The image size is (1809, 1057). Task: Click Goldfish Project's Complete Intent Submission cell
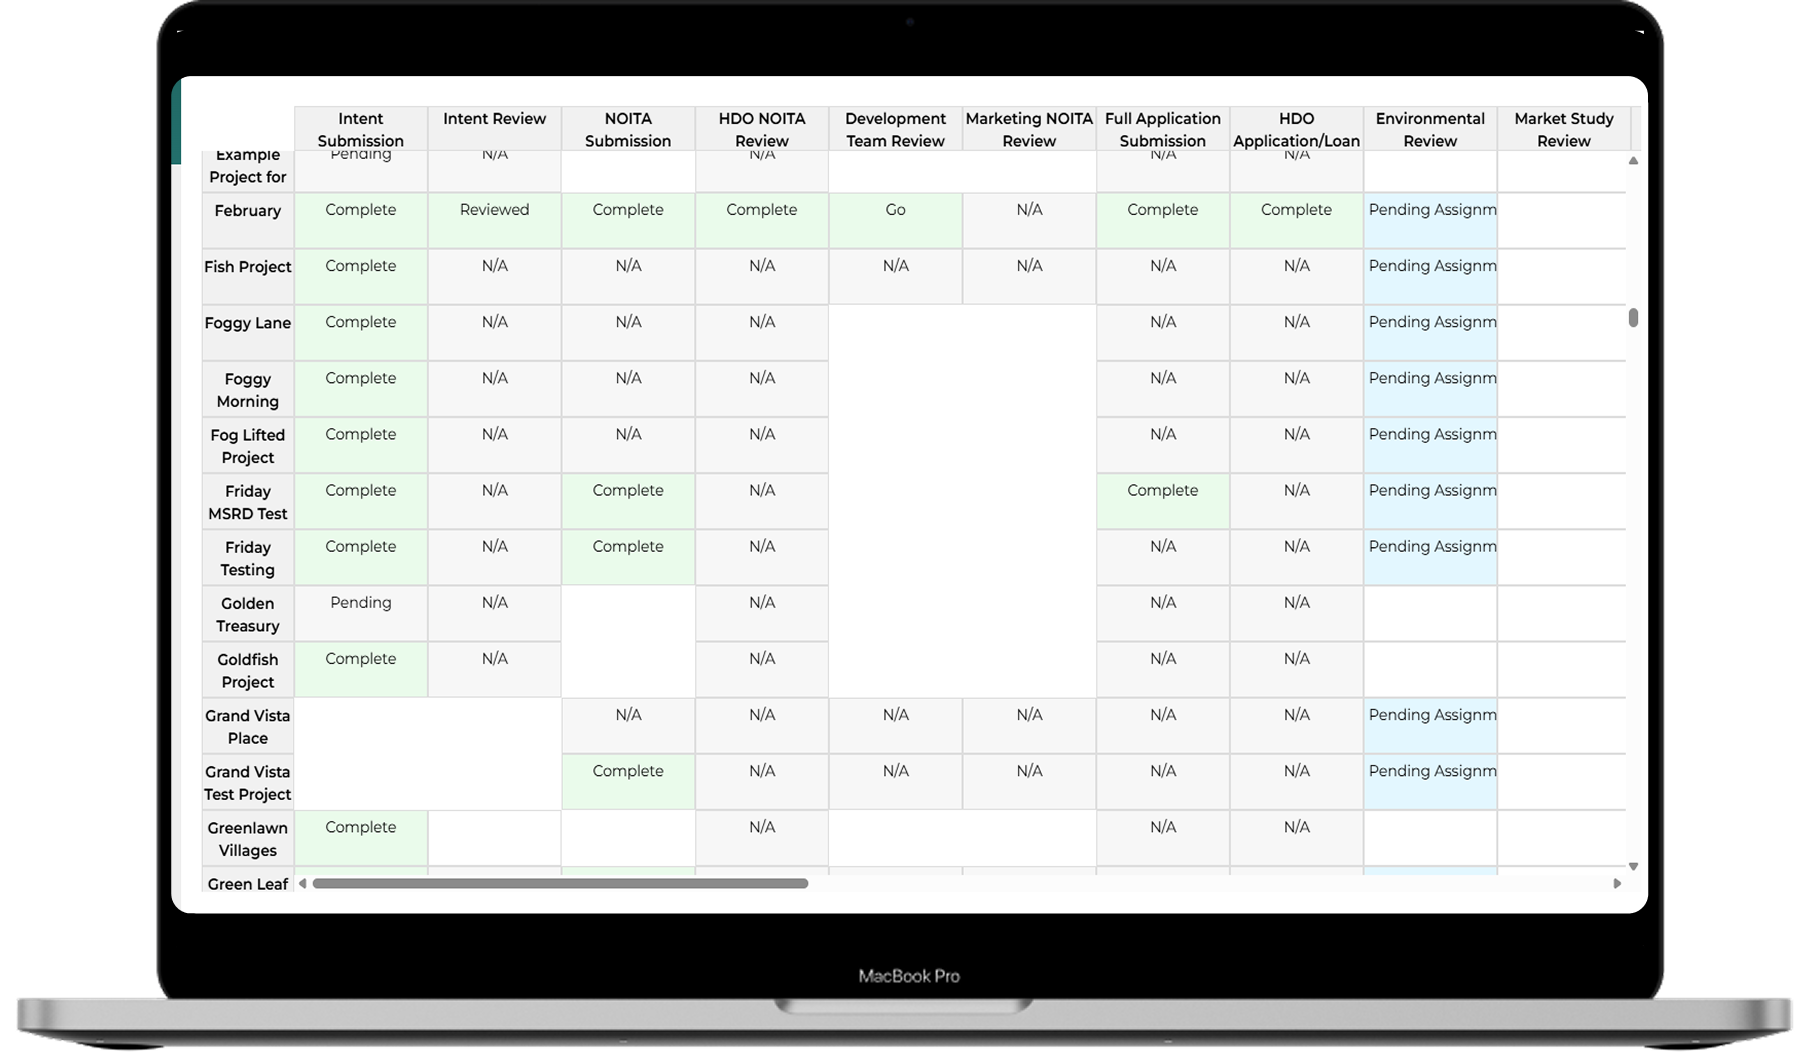click(361, 670)
